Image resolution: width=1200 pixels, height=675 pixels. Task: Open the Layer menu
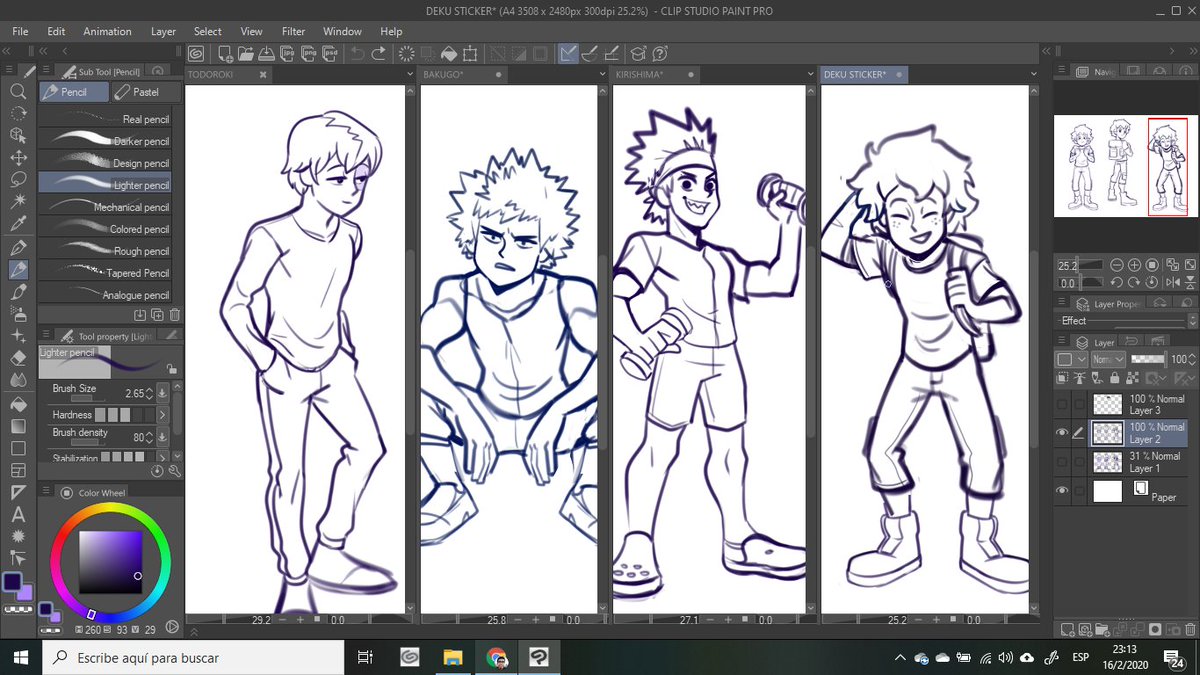pos(163,31)
